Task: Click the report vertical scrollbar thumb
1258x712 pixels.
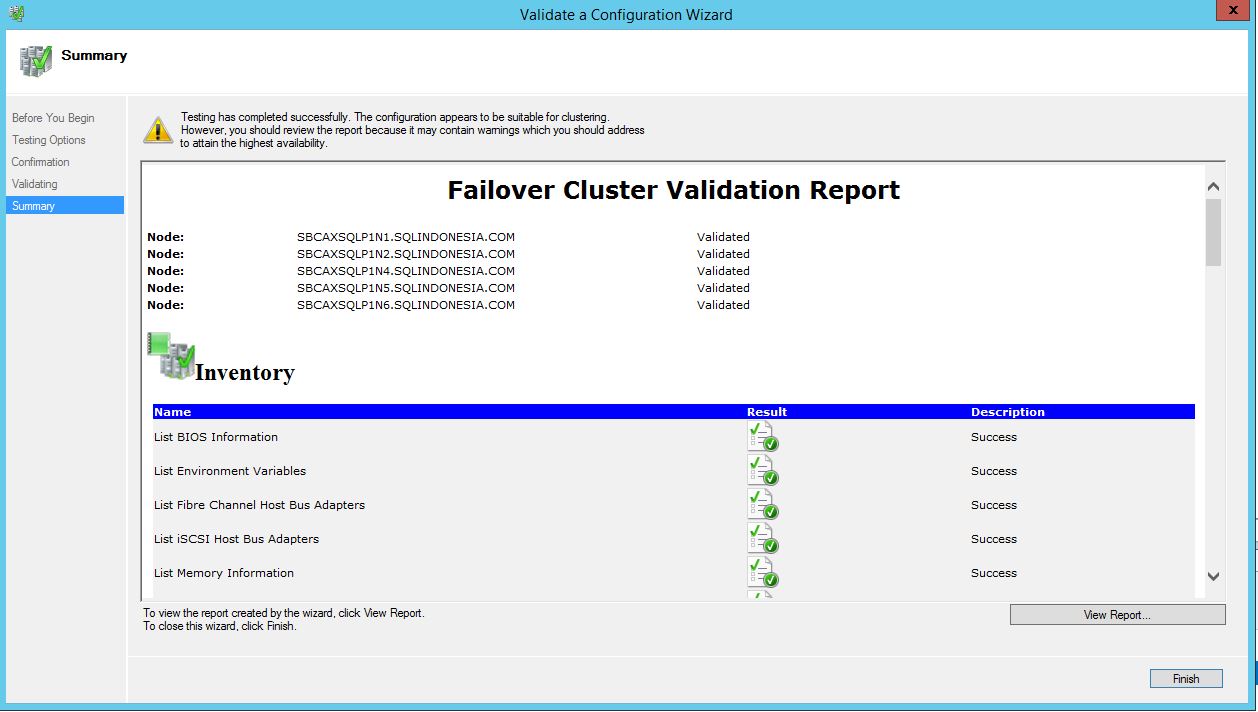Action: pyautogui.click(x=1213, y=232)
